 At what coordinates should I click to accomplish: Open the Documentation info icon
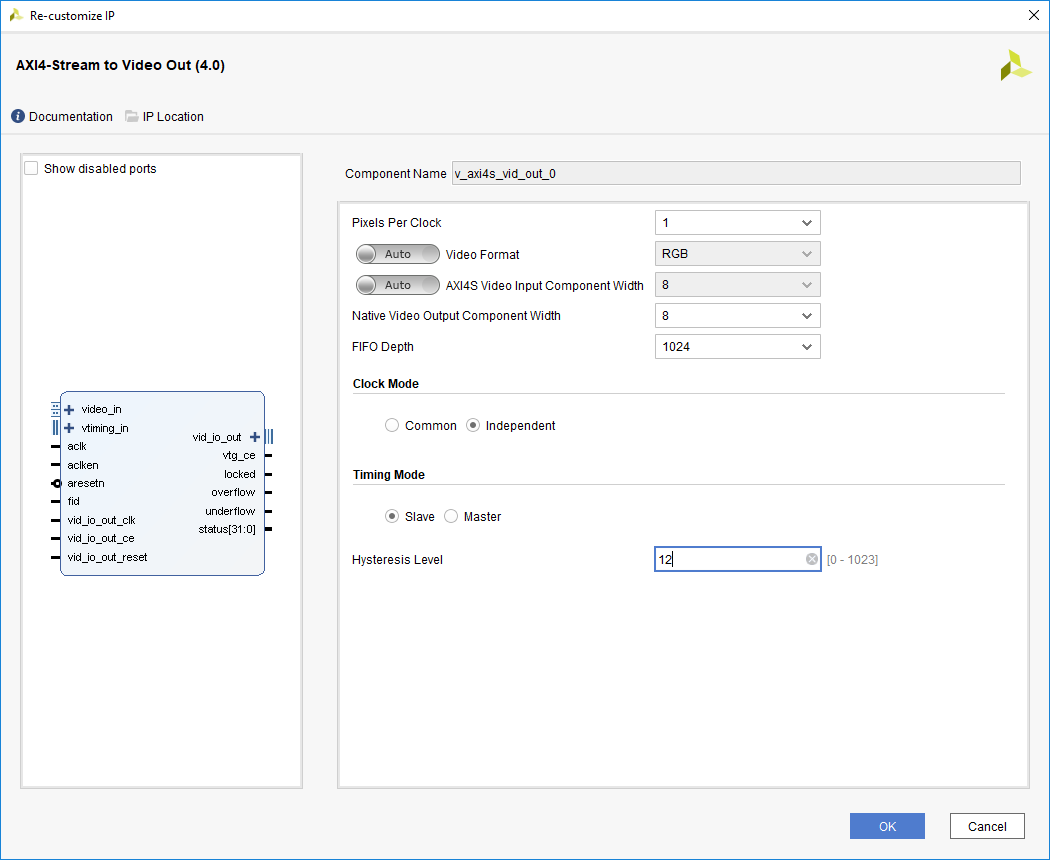[18, 117]
